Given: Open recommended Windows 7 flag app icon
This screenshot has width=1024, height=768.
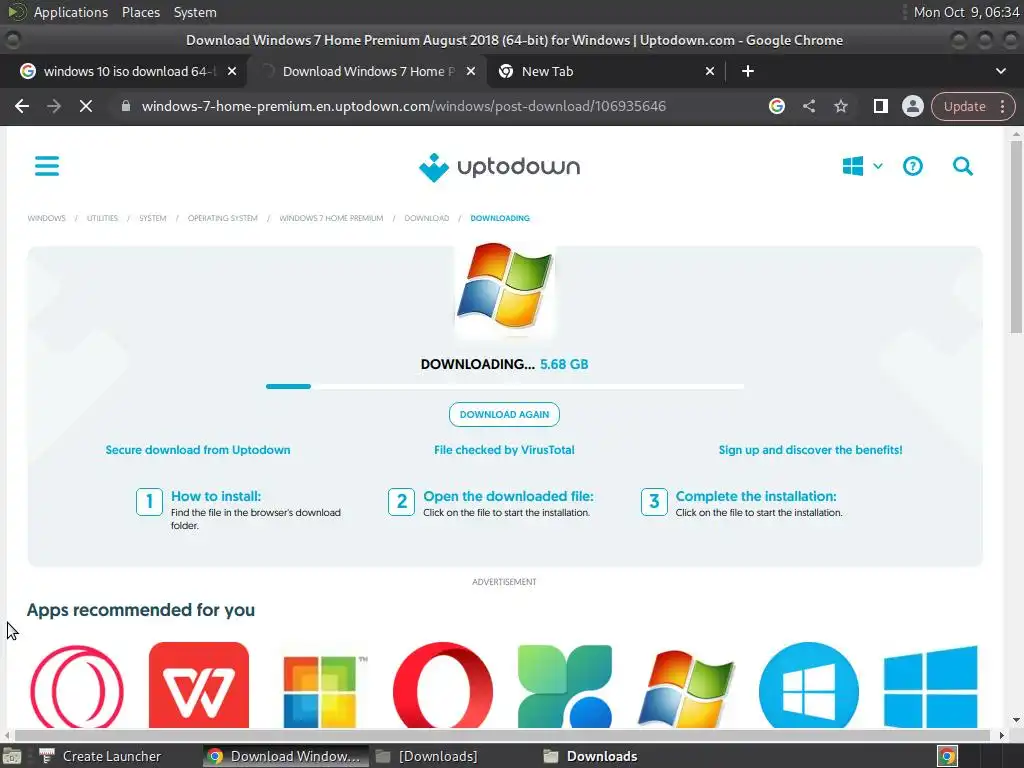Looking at the screenshot, I should click(686, 688).
